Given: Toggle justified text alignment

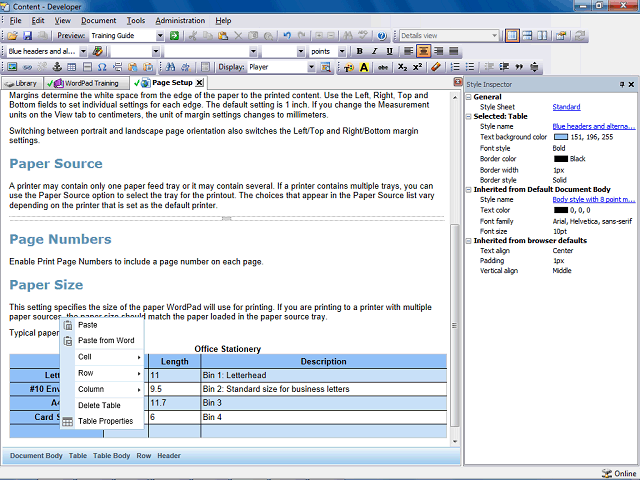Looking at the screenshot, I should pyautogui.click(x=453, y=51).
